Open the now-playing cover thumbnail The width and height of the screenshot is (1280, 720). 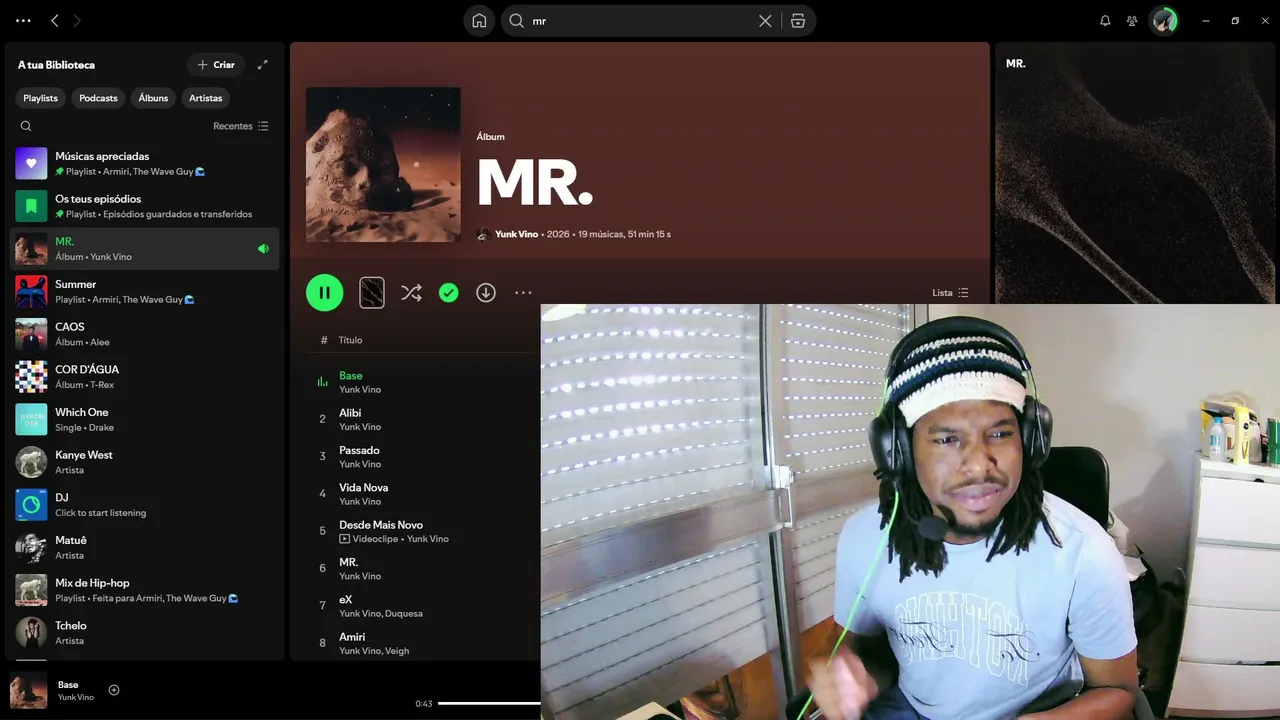[29, 691]
